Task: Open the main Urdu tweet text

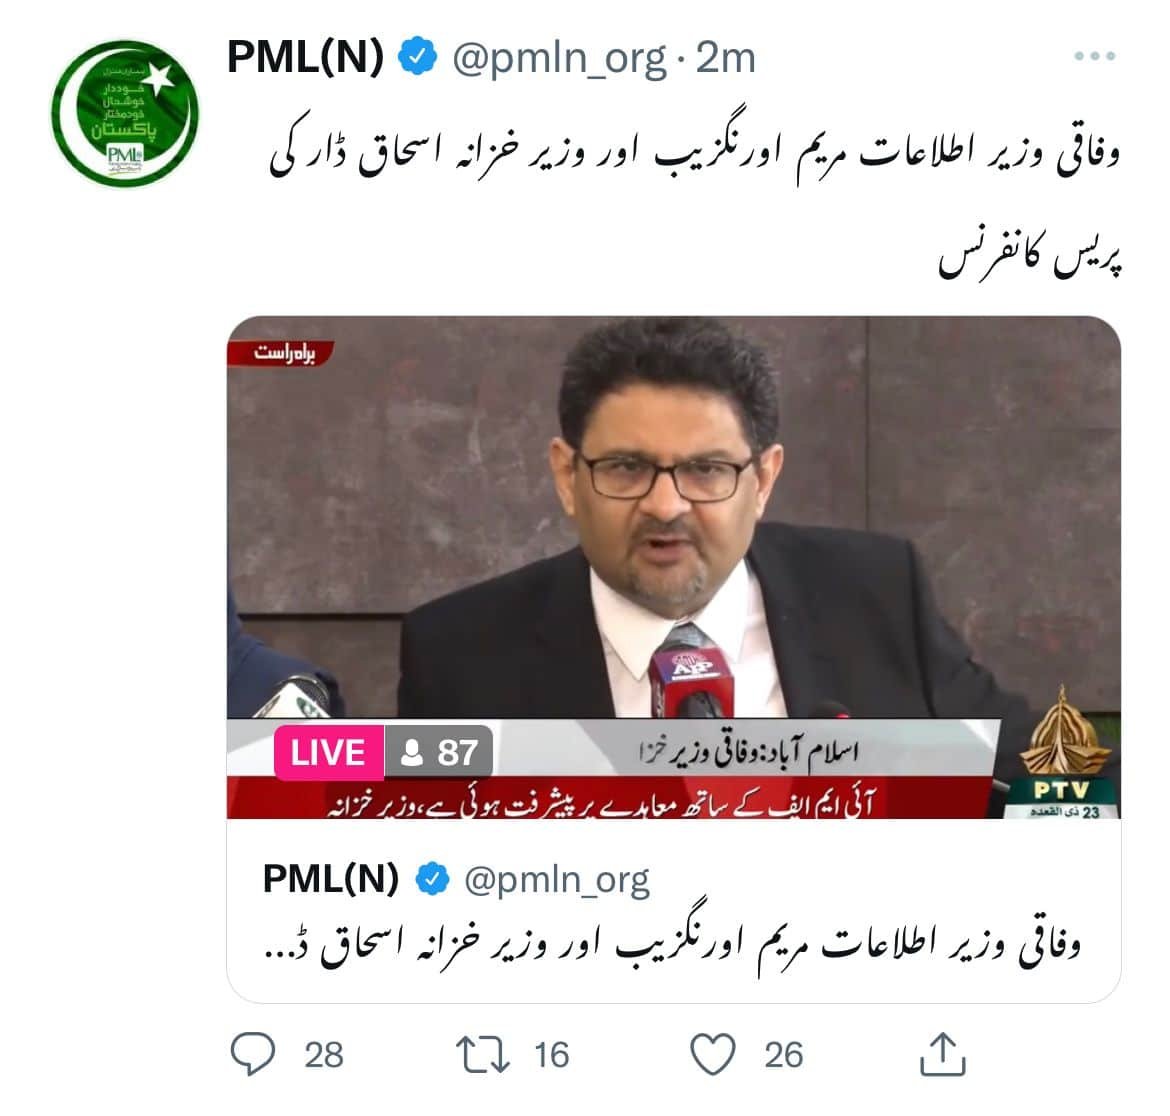Action: point(695,201)
